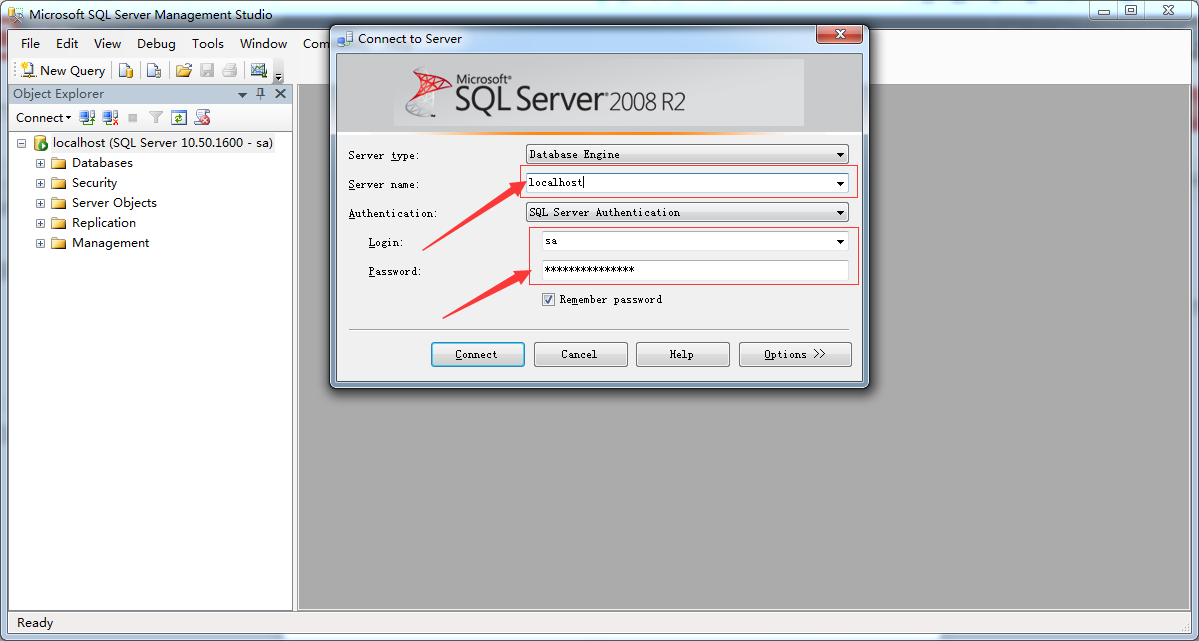Select the Server Objects tree item
Viewport: 1199px width, 641px height.
coord(114,203)
